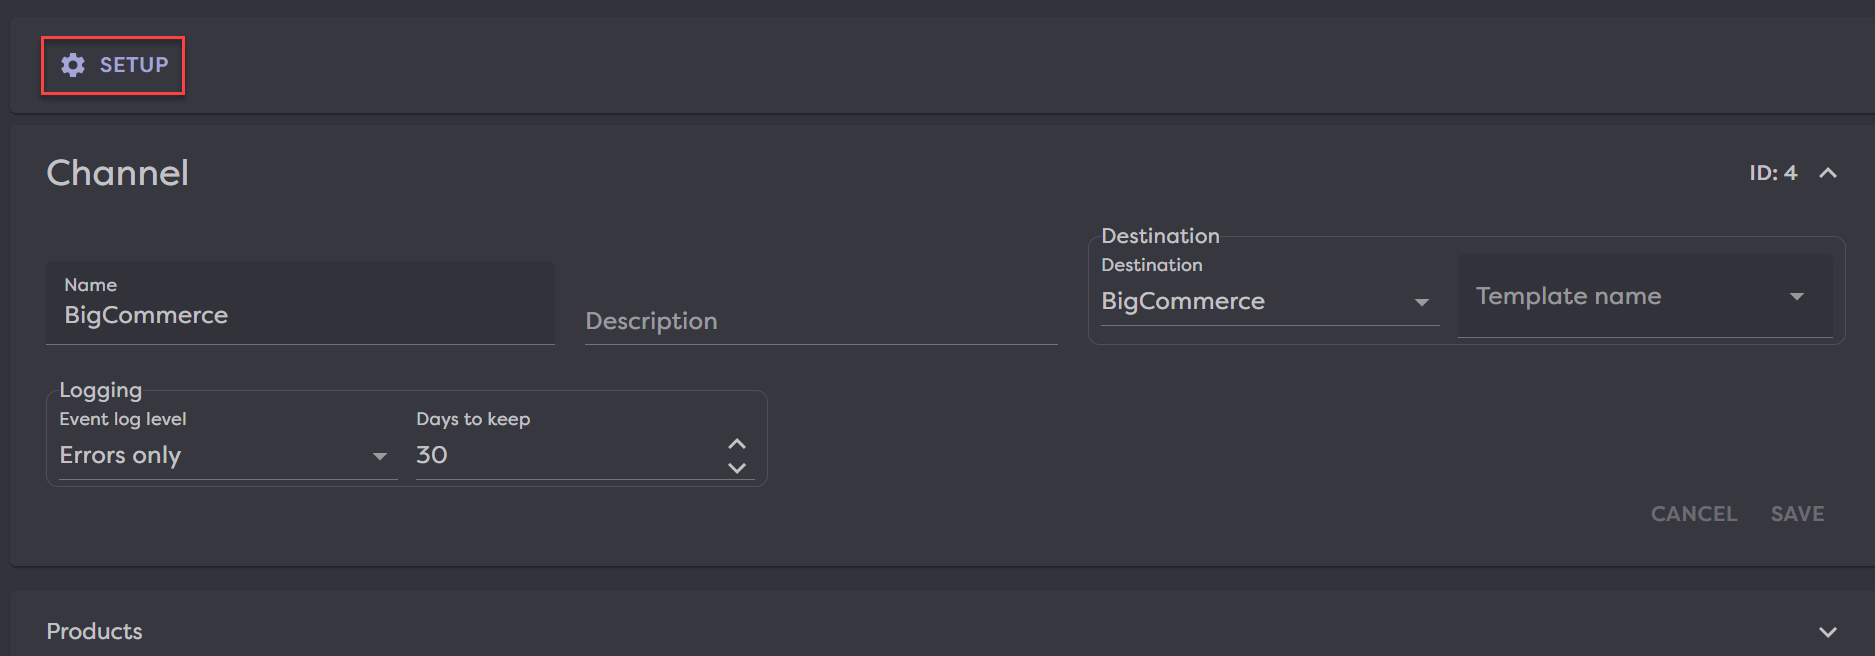The height and width of the screenshot is (656, 1875).
Task: Increase Days to keep with up arrow
Action: click(737, 443)
